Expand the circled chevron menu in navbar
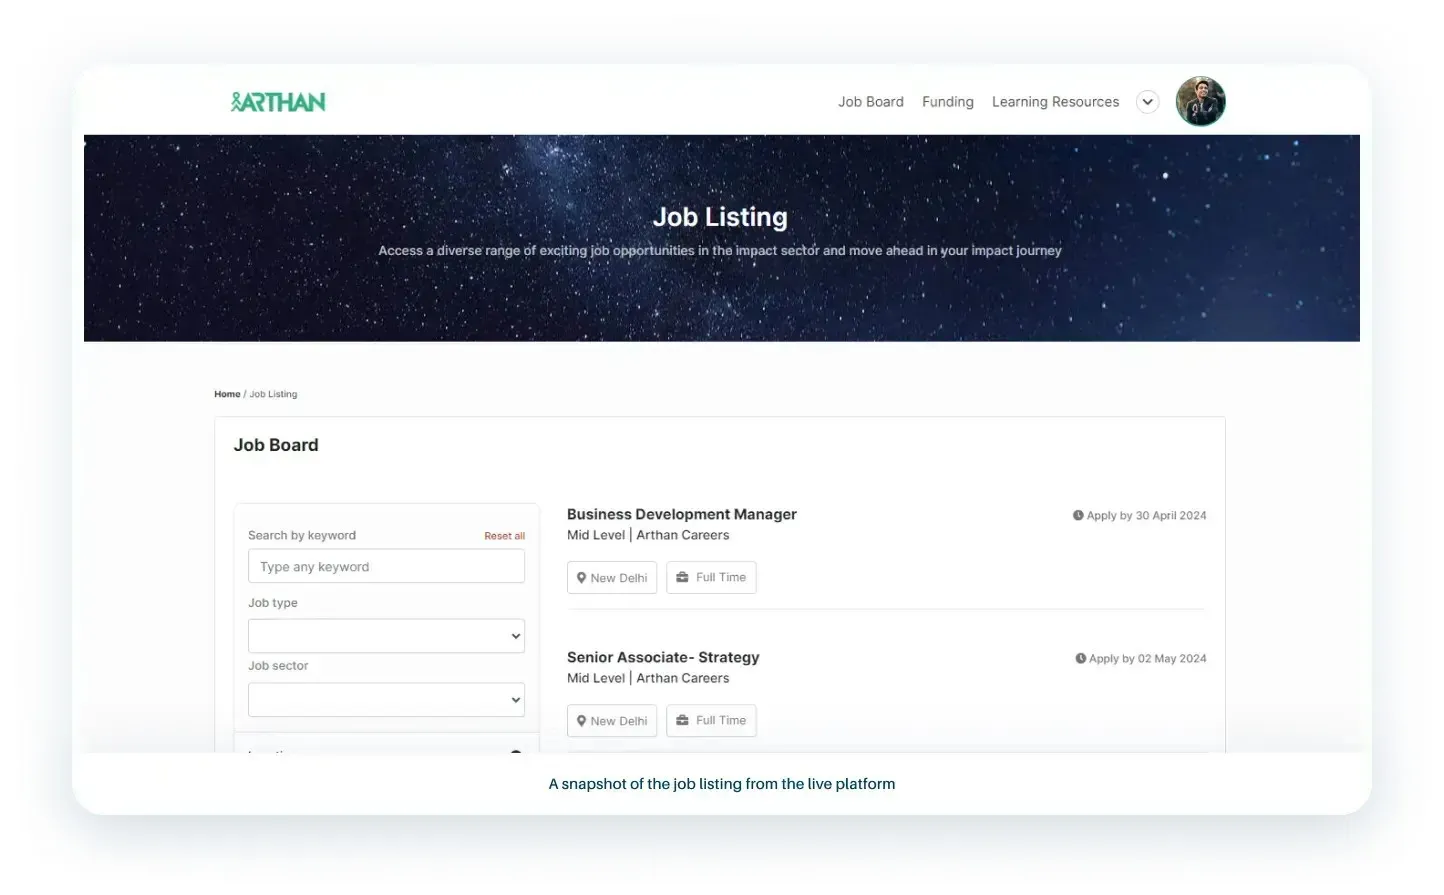1444x895 pixels. click(x=1148, y=102)
